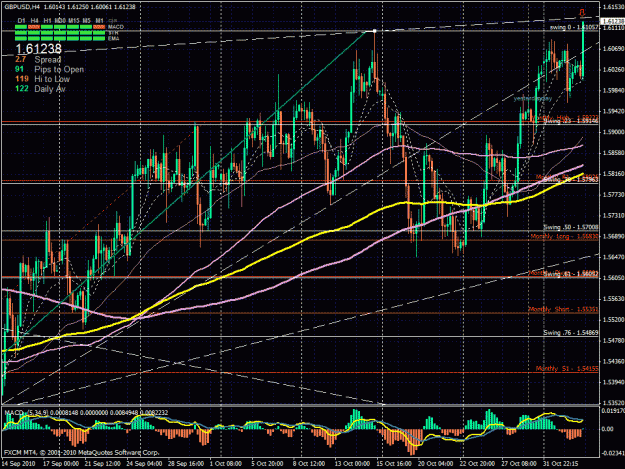Click the MACD indicator parameters label
Screen dimensions: 625x469
pos(86,412)
